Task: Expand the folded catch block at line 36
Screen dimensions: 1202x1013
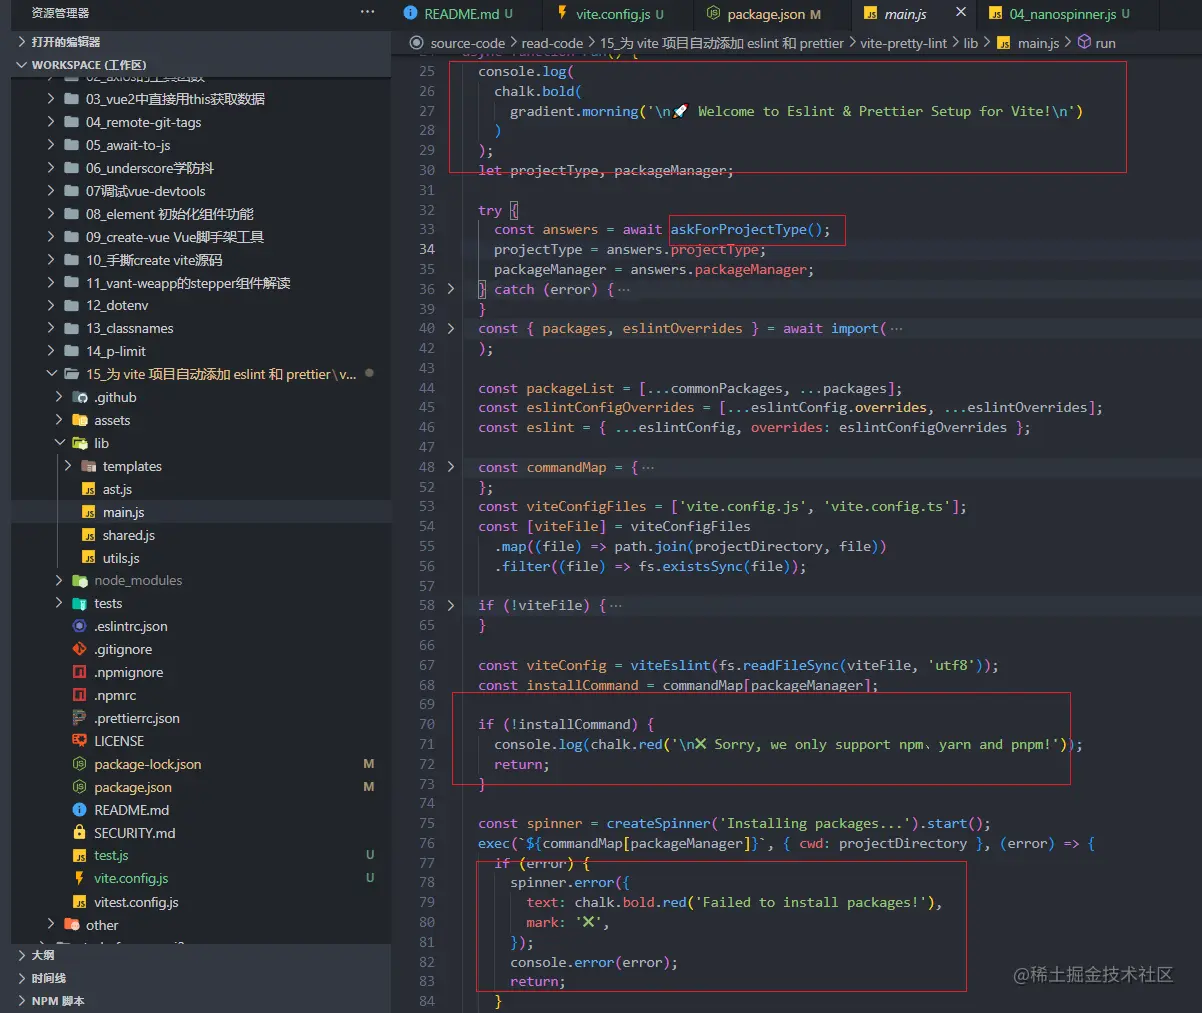Action: tap(451, 289)
